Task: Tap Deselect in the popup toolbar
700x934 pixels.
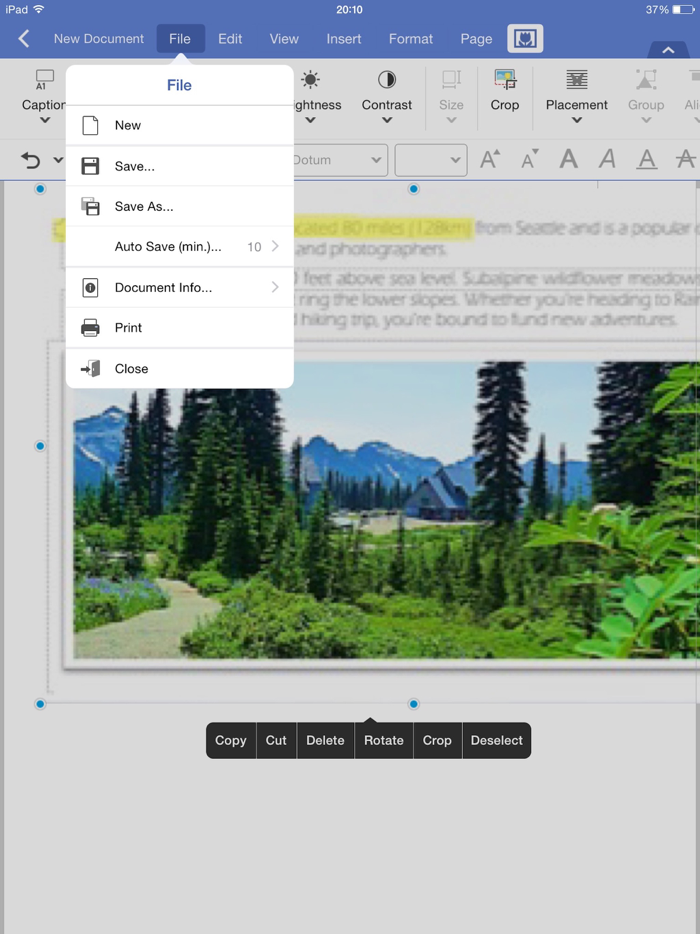Action: [496, 740]
